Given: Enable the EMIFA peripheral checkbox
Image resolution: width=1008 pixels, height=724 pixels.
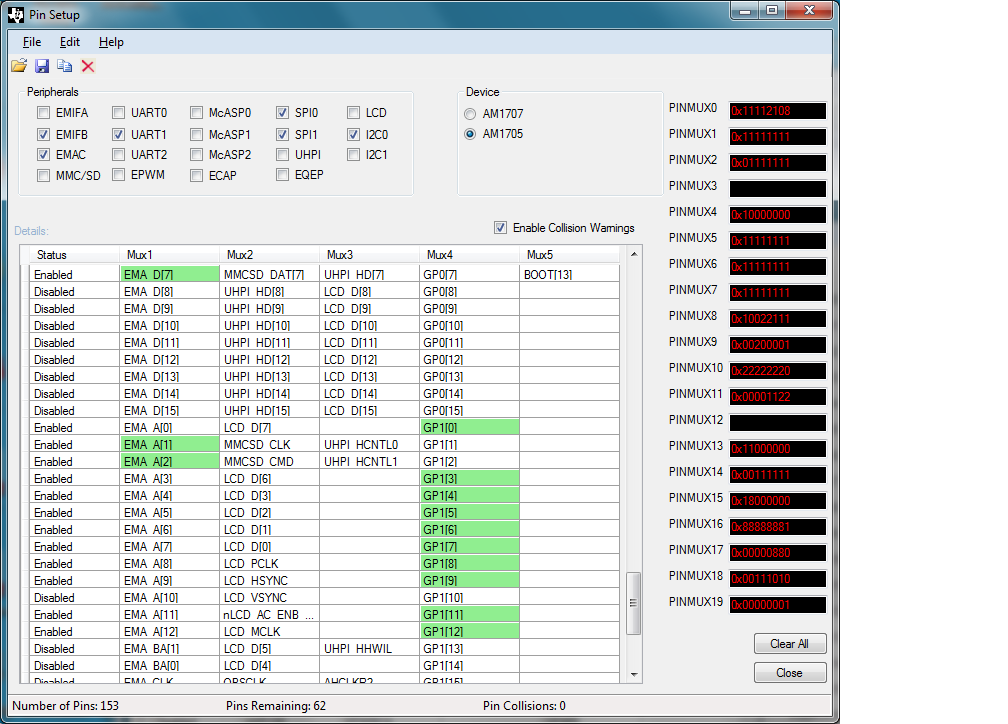Looking at the screenshot, I should click(x=43, y=113).
